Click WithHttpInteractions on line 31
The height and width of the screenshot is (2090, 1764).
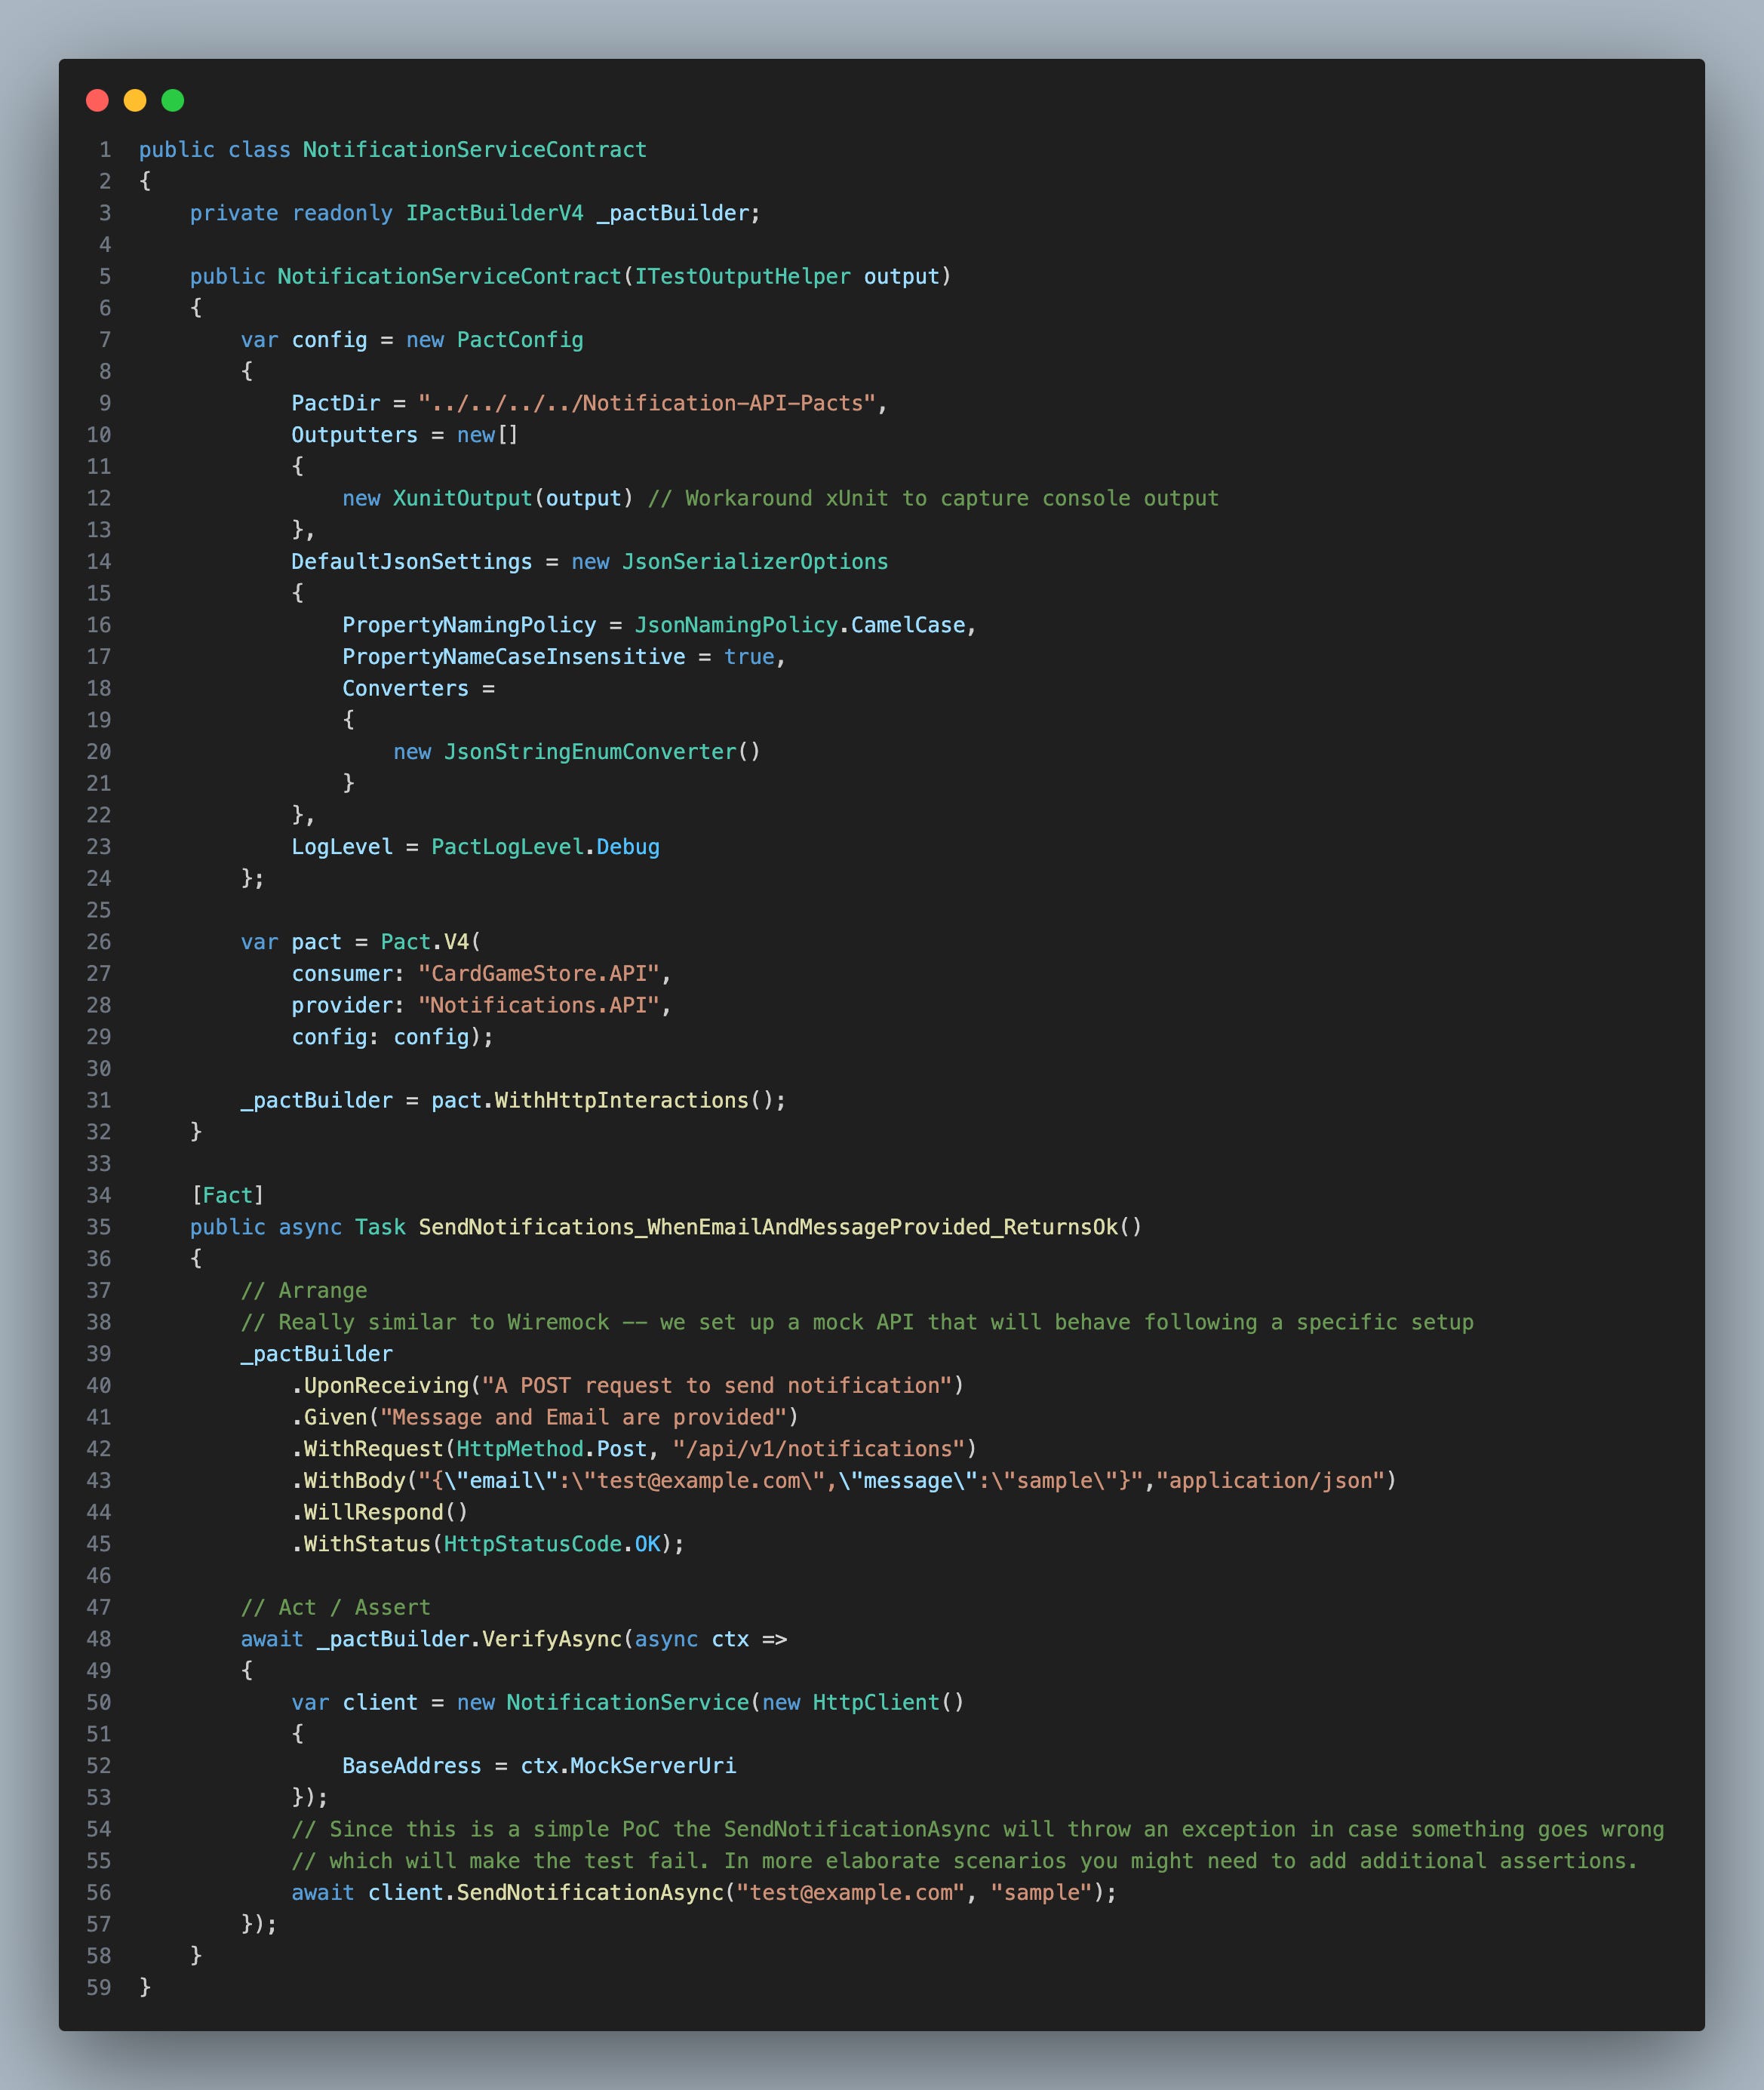tap(621, 1101)
